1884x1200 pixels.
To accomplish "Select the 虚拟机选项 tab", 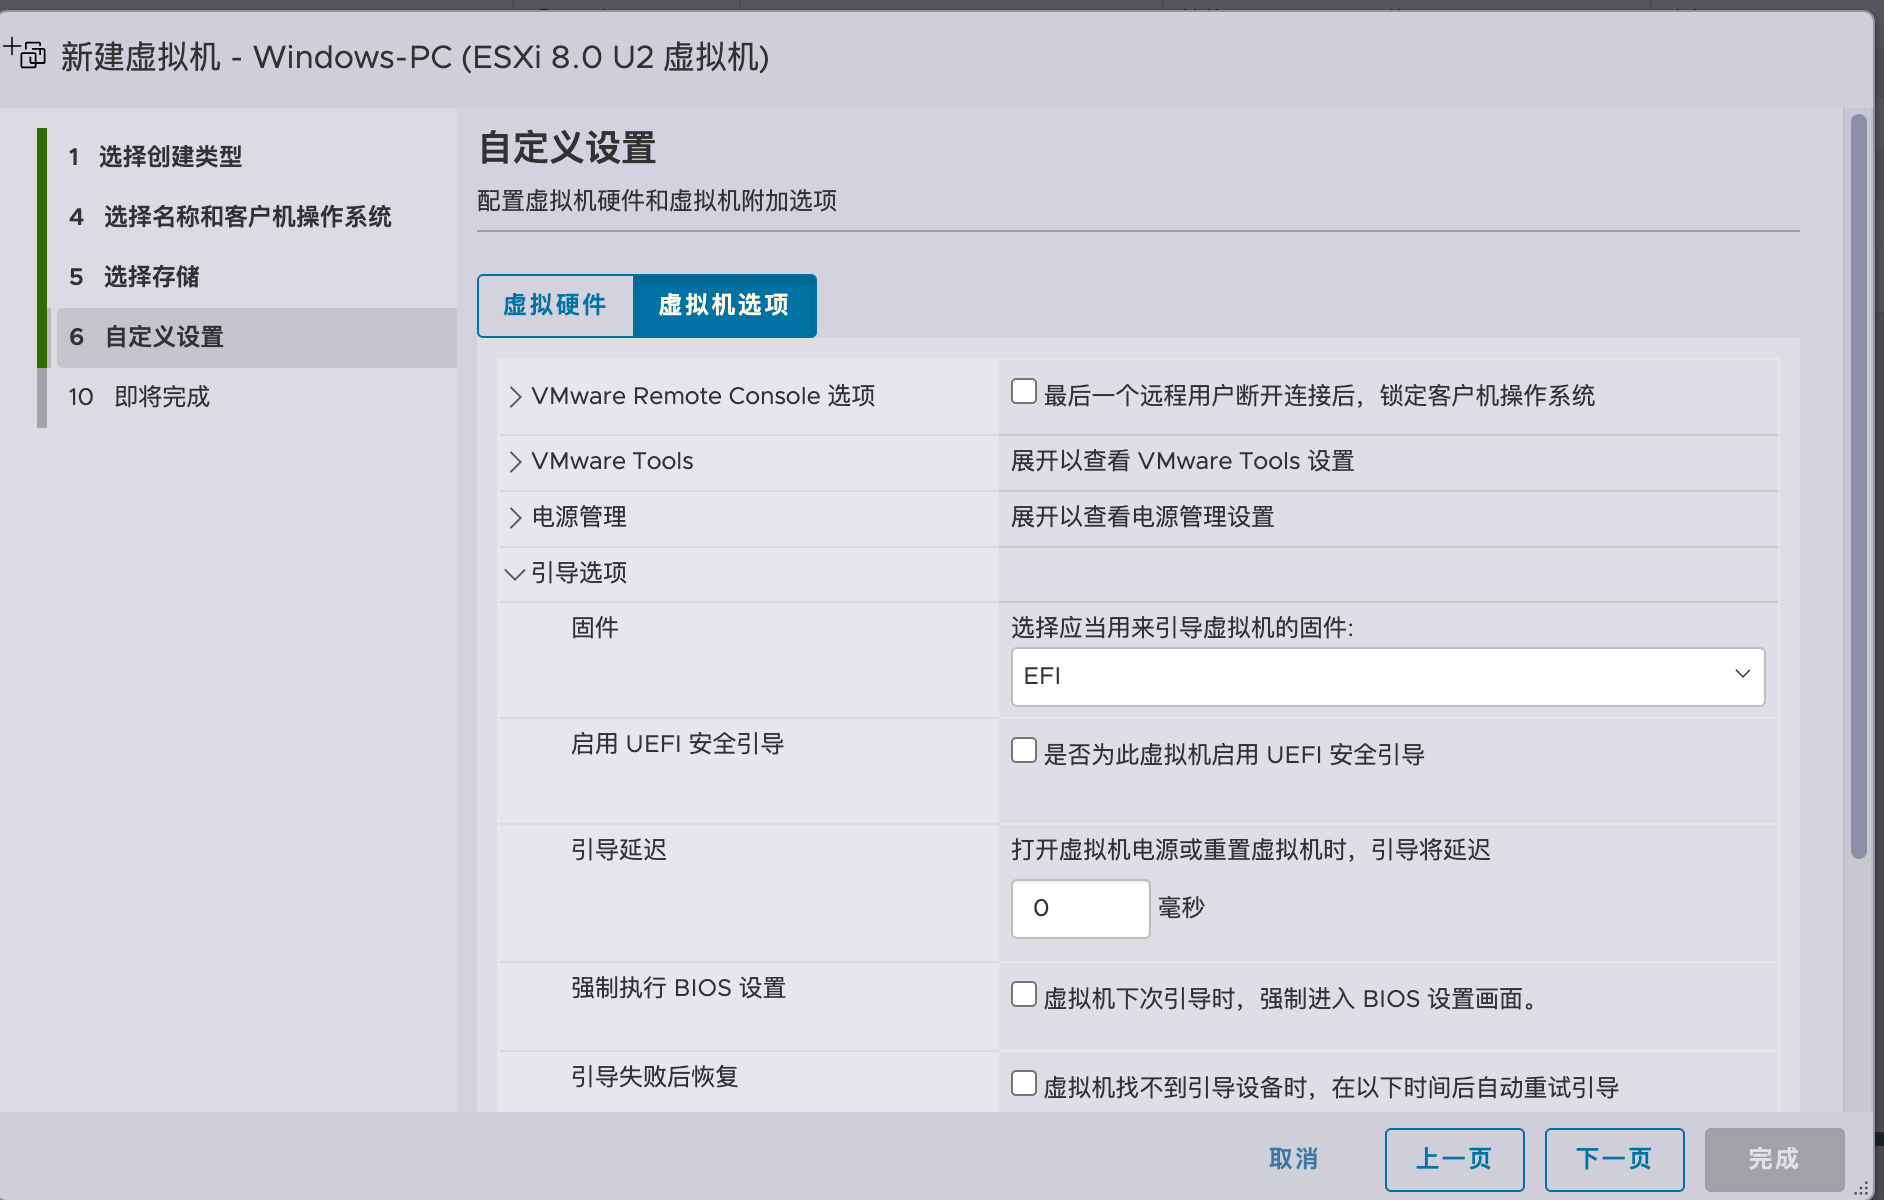I will [724, 306].
